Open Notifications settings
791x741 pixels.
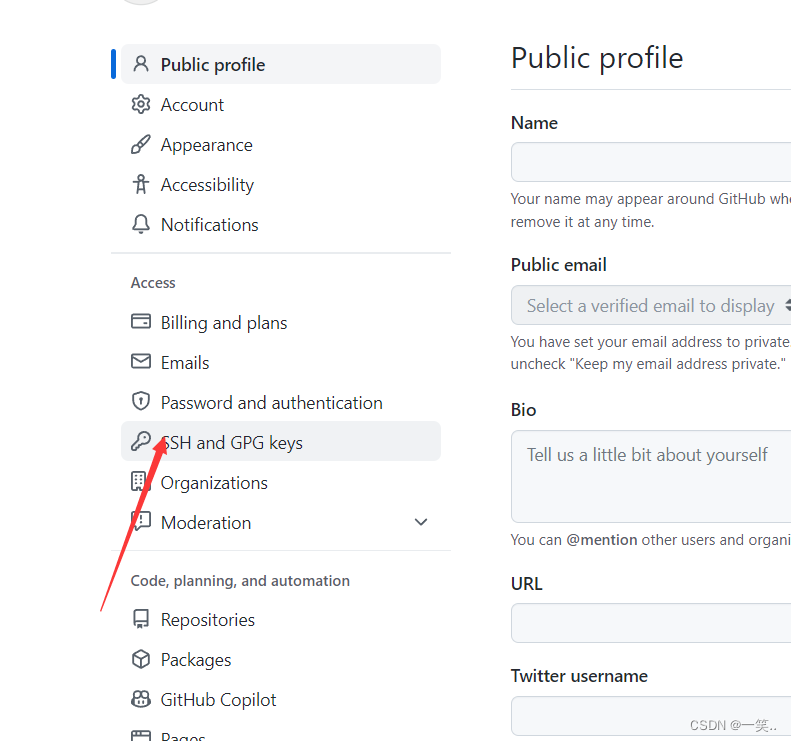(x=281, y=224)
